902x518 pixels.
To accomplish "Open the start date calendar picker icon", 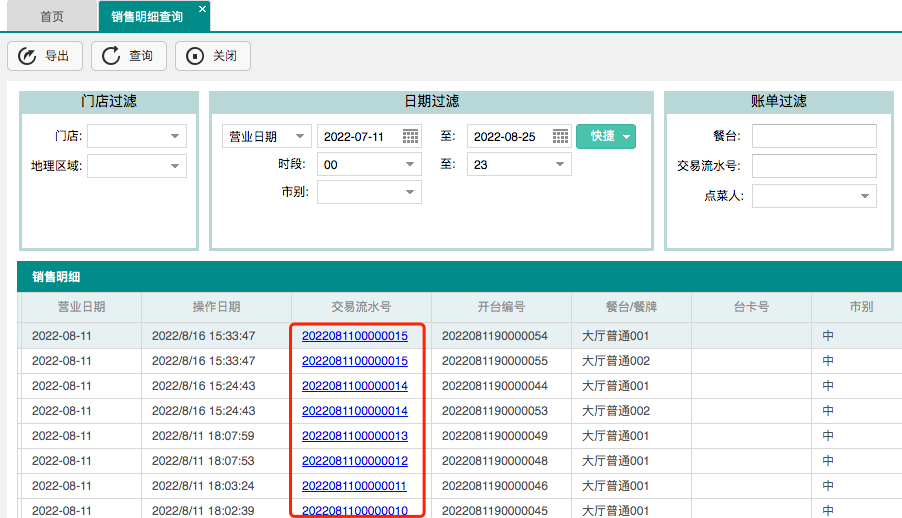I will pos(411,136).
